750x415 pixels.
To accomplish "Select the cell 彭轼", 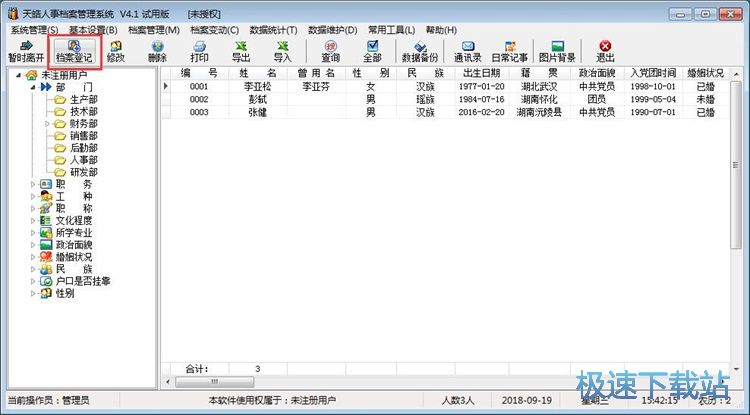I will click(x=258, y=99).
